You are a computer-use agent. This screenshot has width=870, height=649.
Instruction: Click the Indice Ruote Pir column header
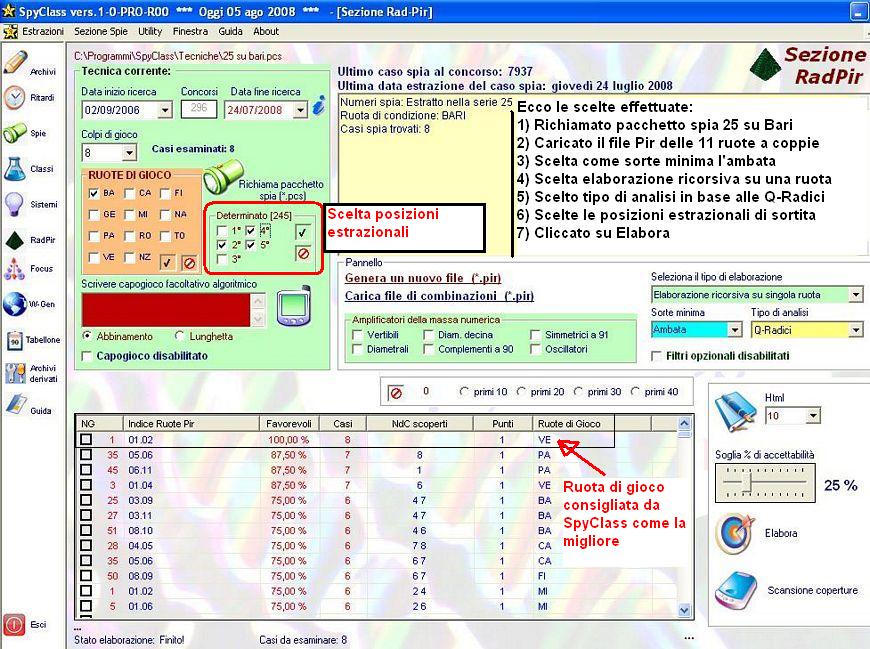(191, 424)
